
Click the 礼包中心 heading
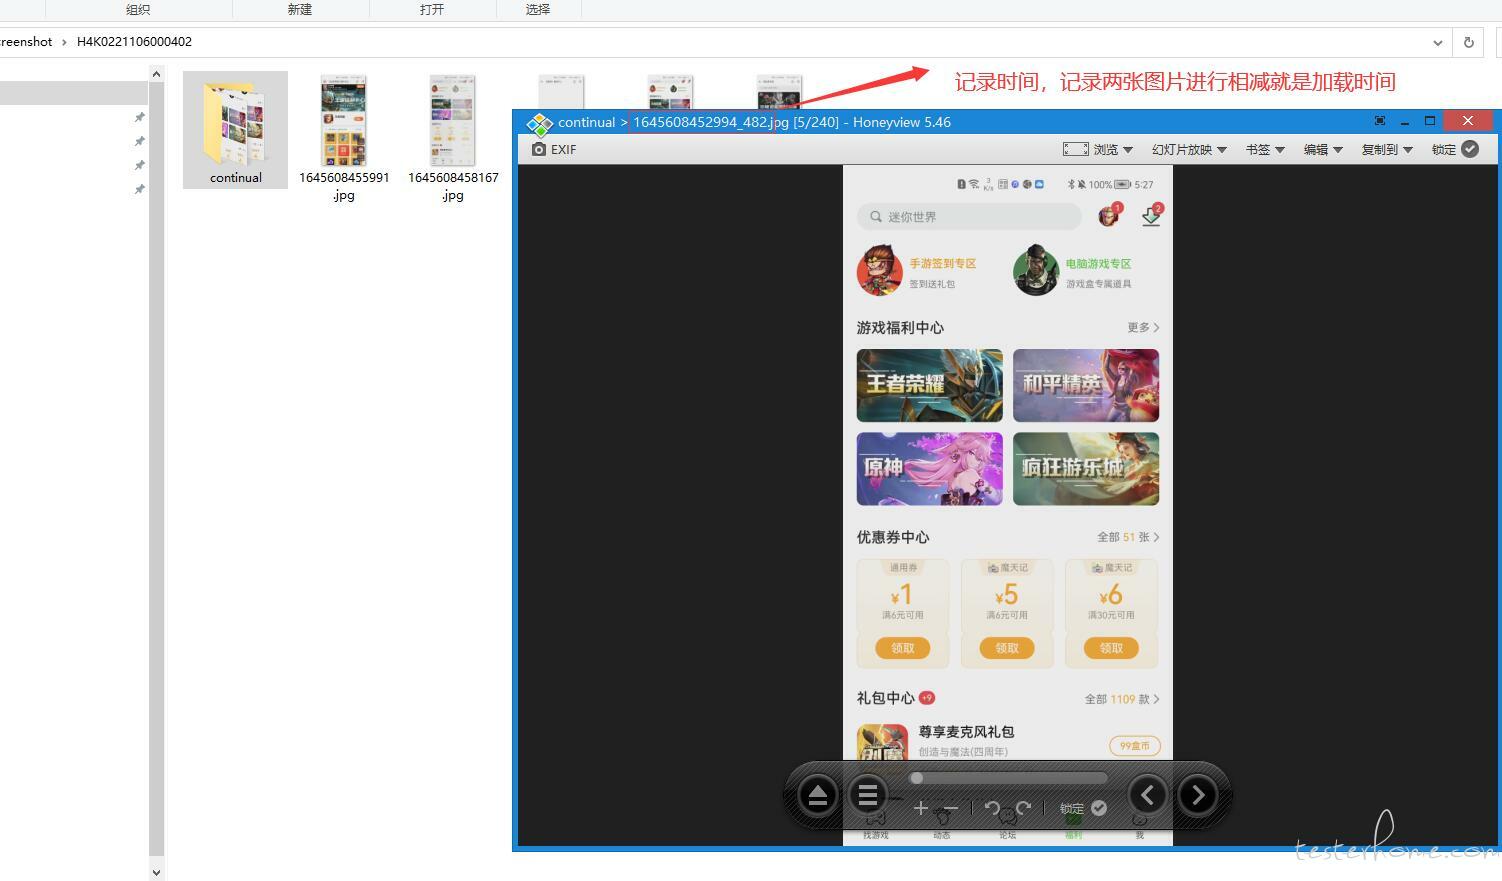click(886, 698)
